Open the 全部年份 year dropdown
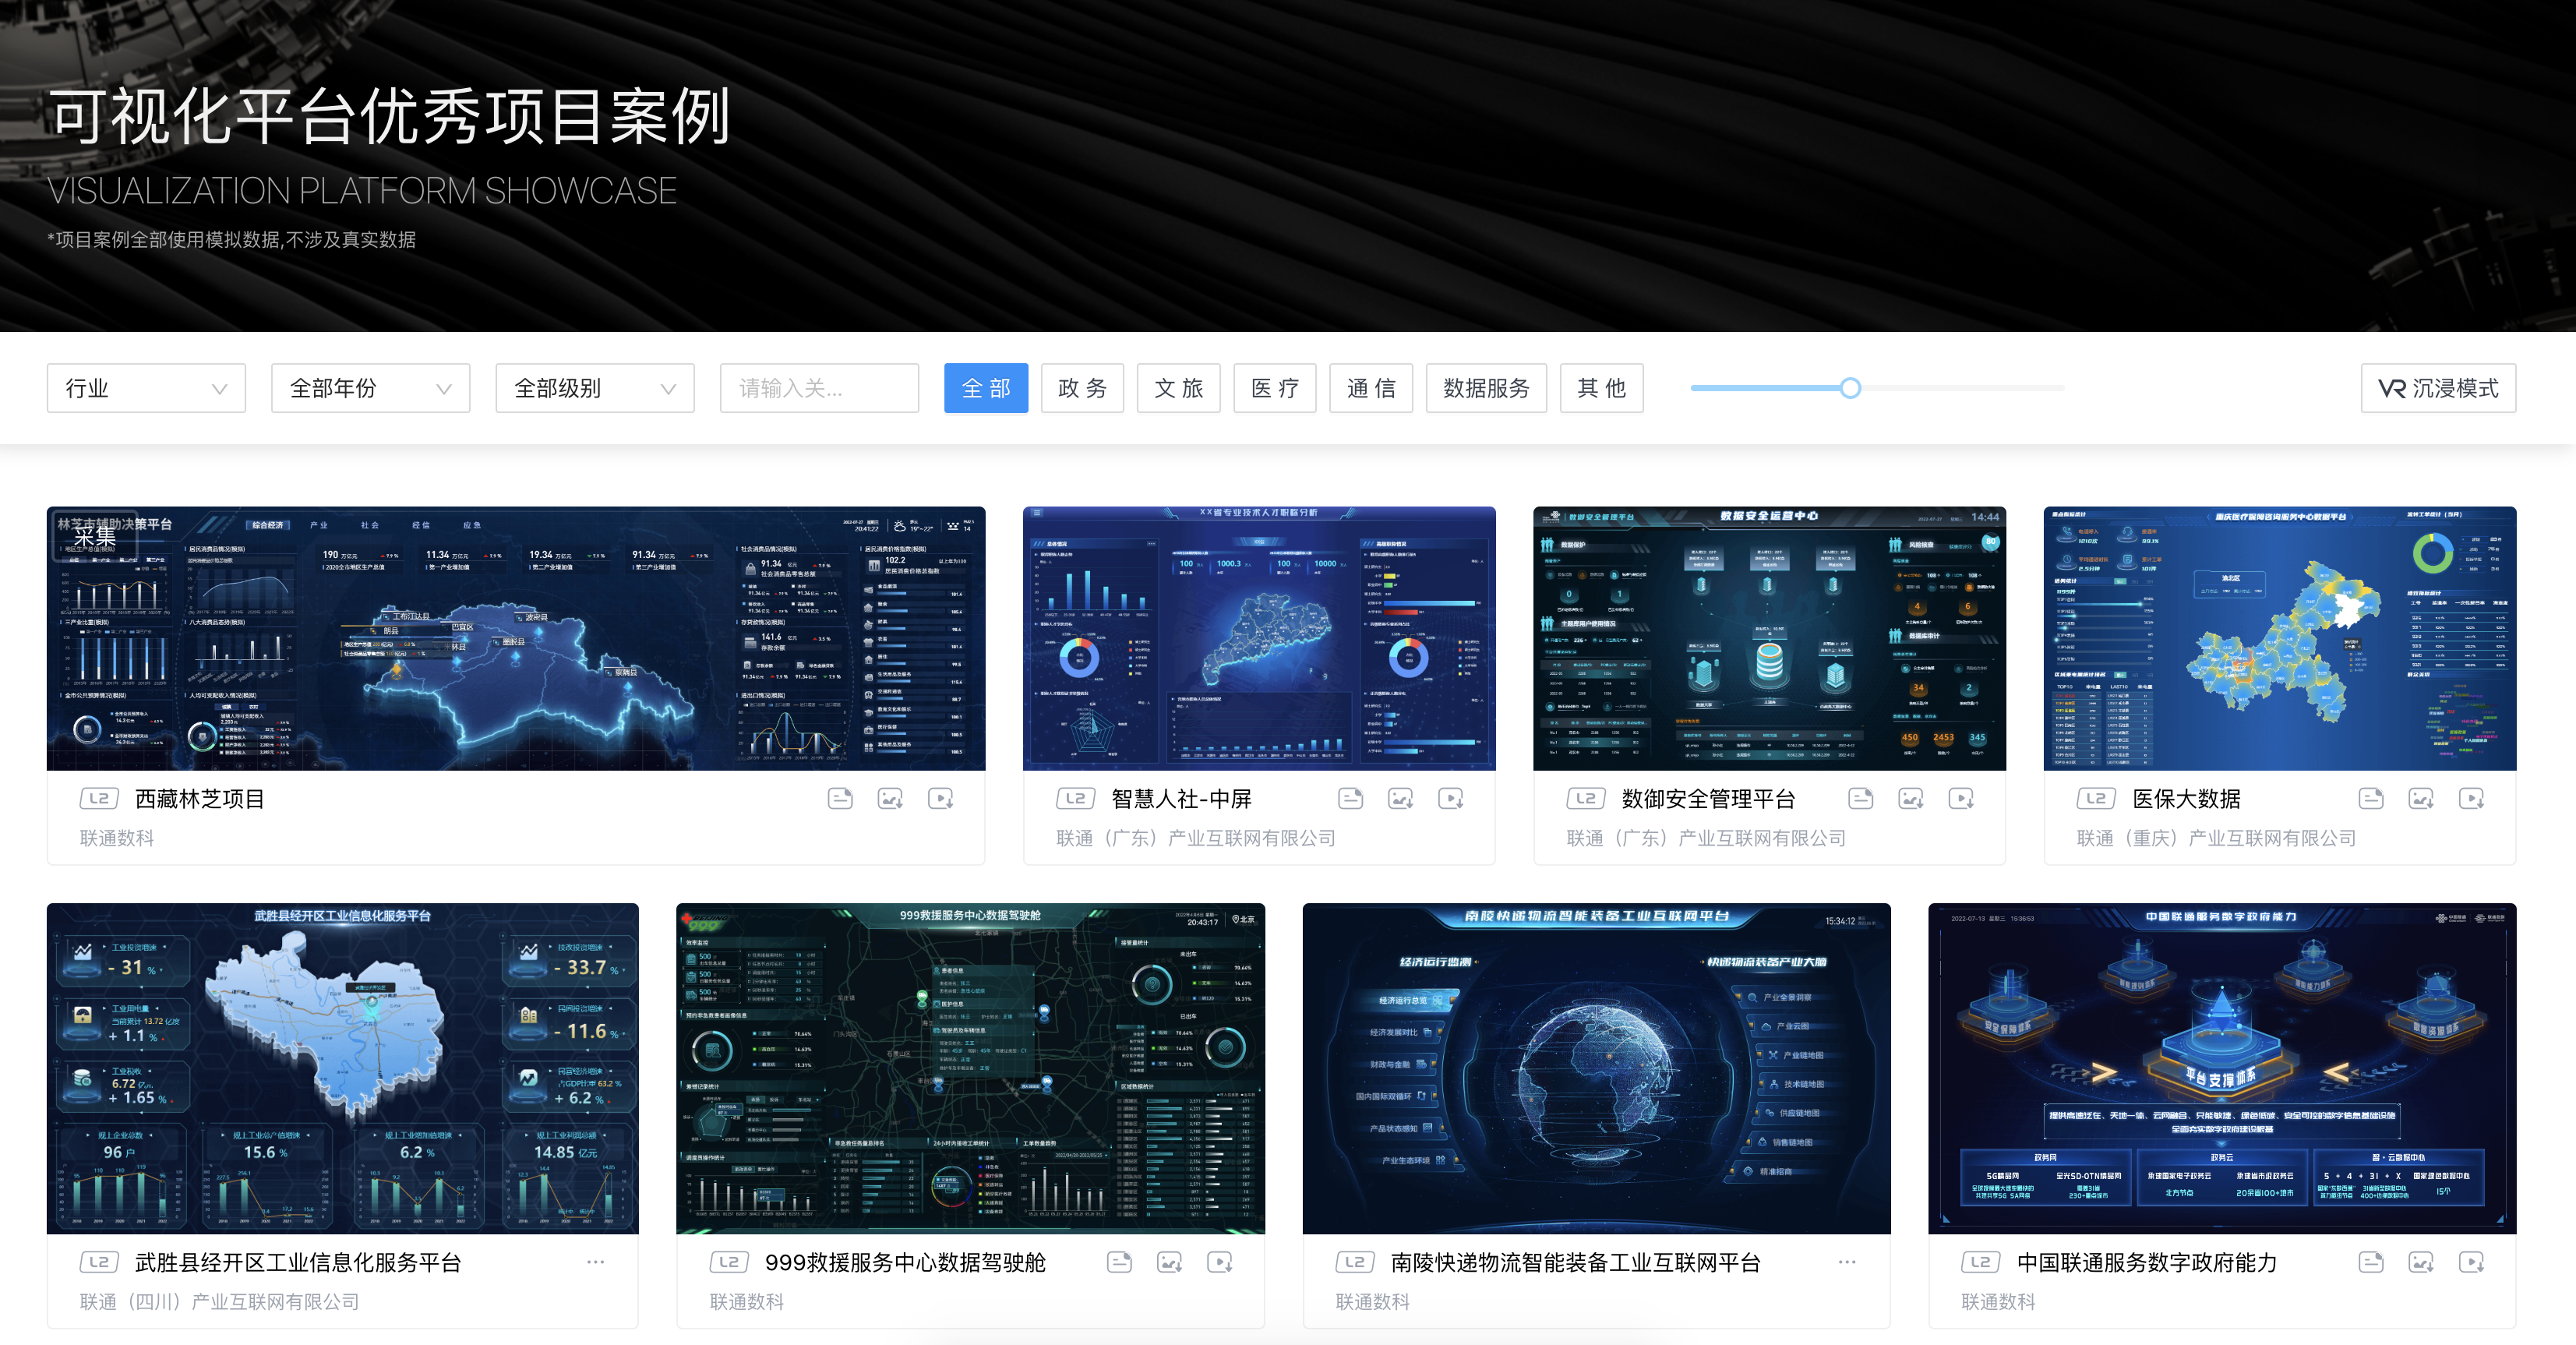The height and width of the screenshot is (1345, 2576). (x=370, y=388)
